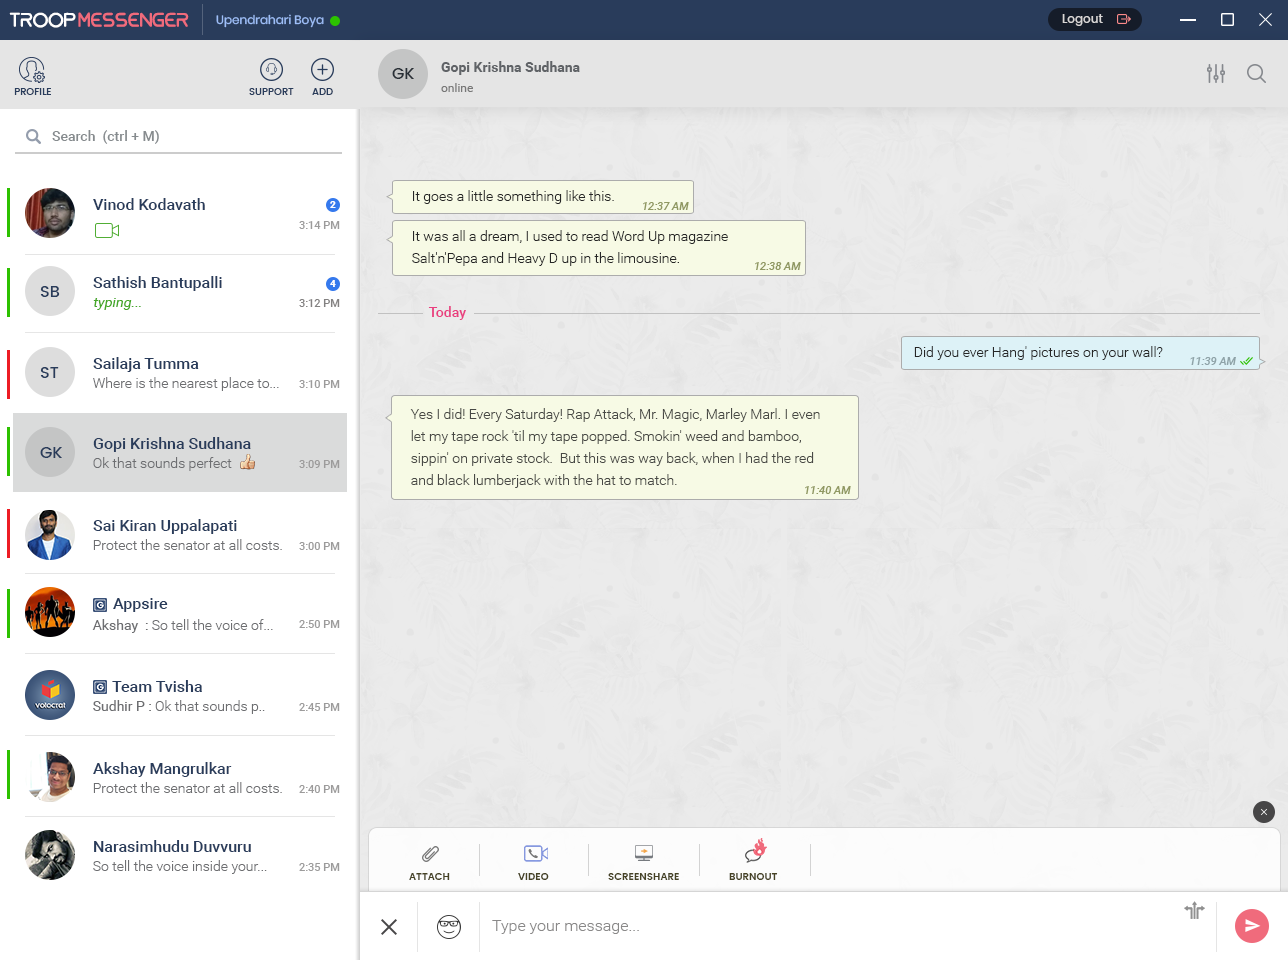Click the Add contact icon
This screenshot has width=1288, height=960.
321,70
